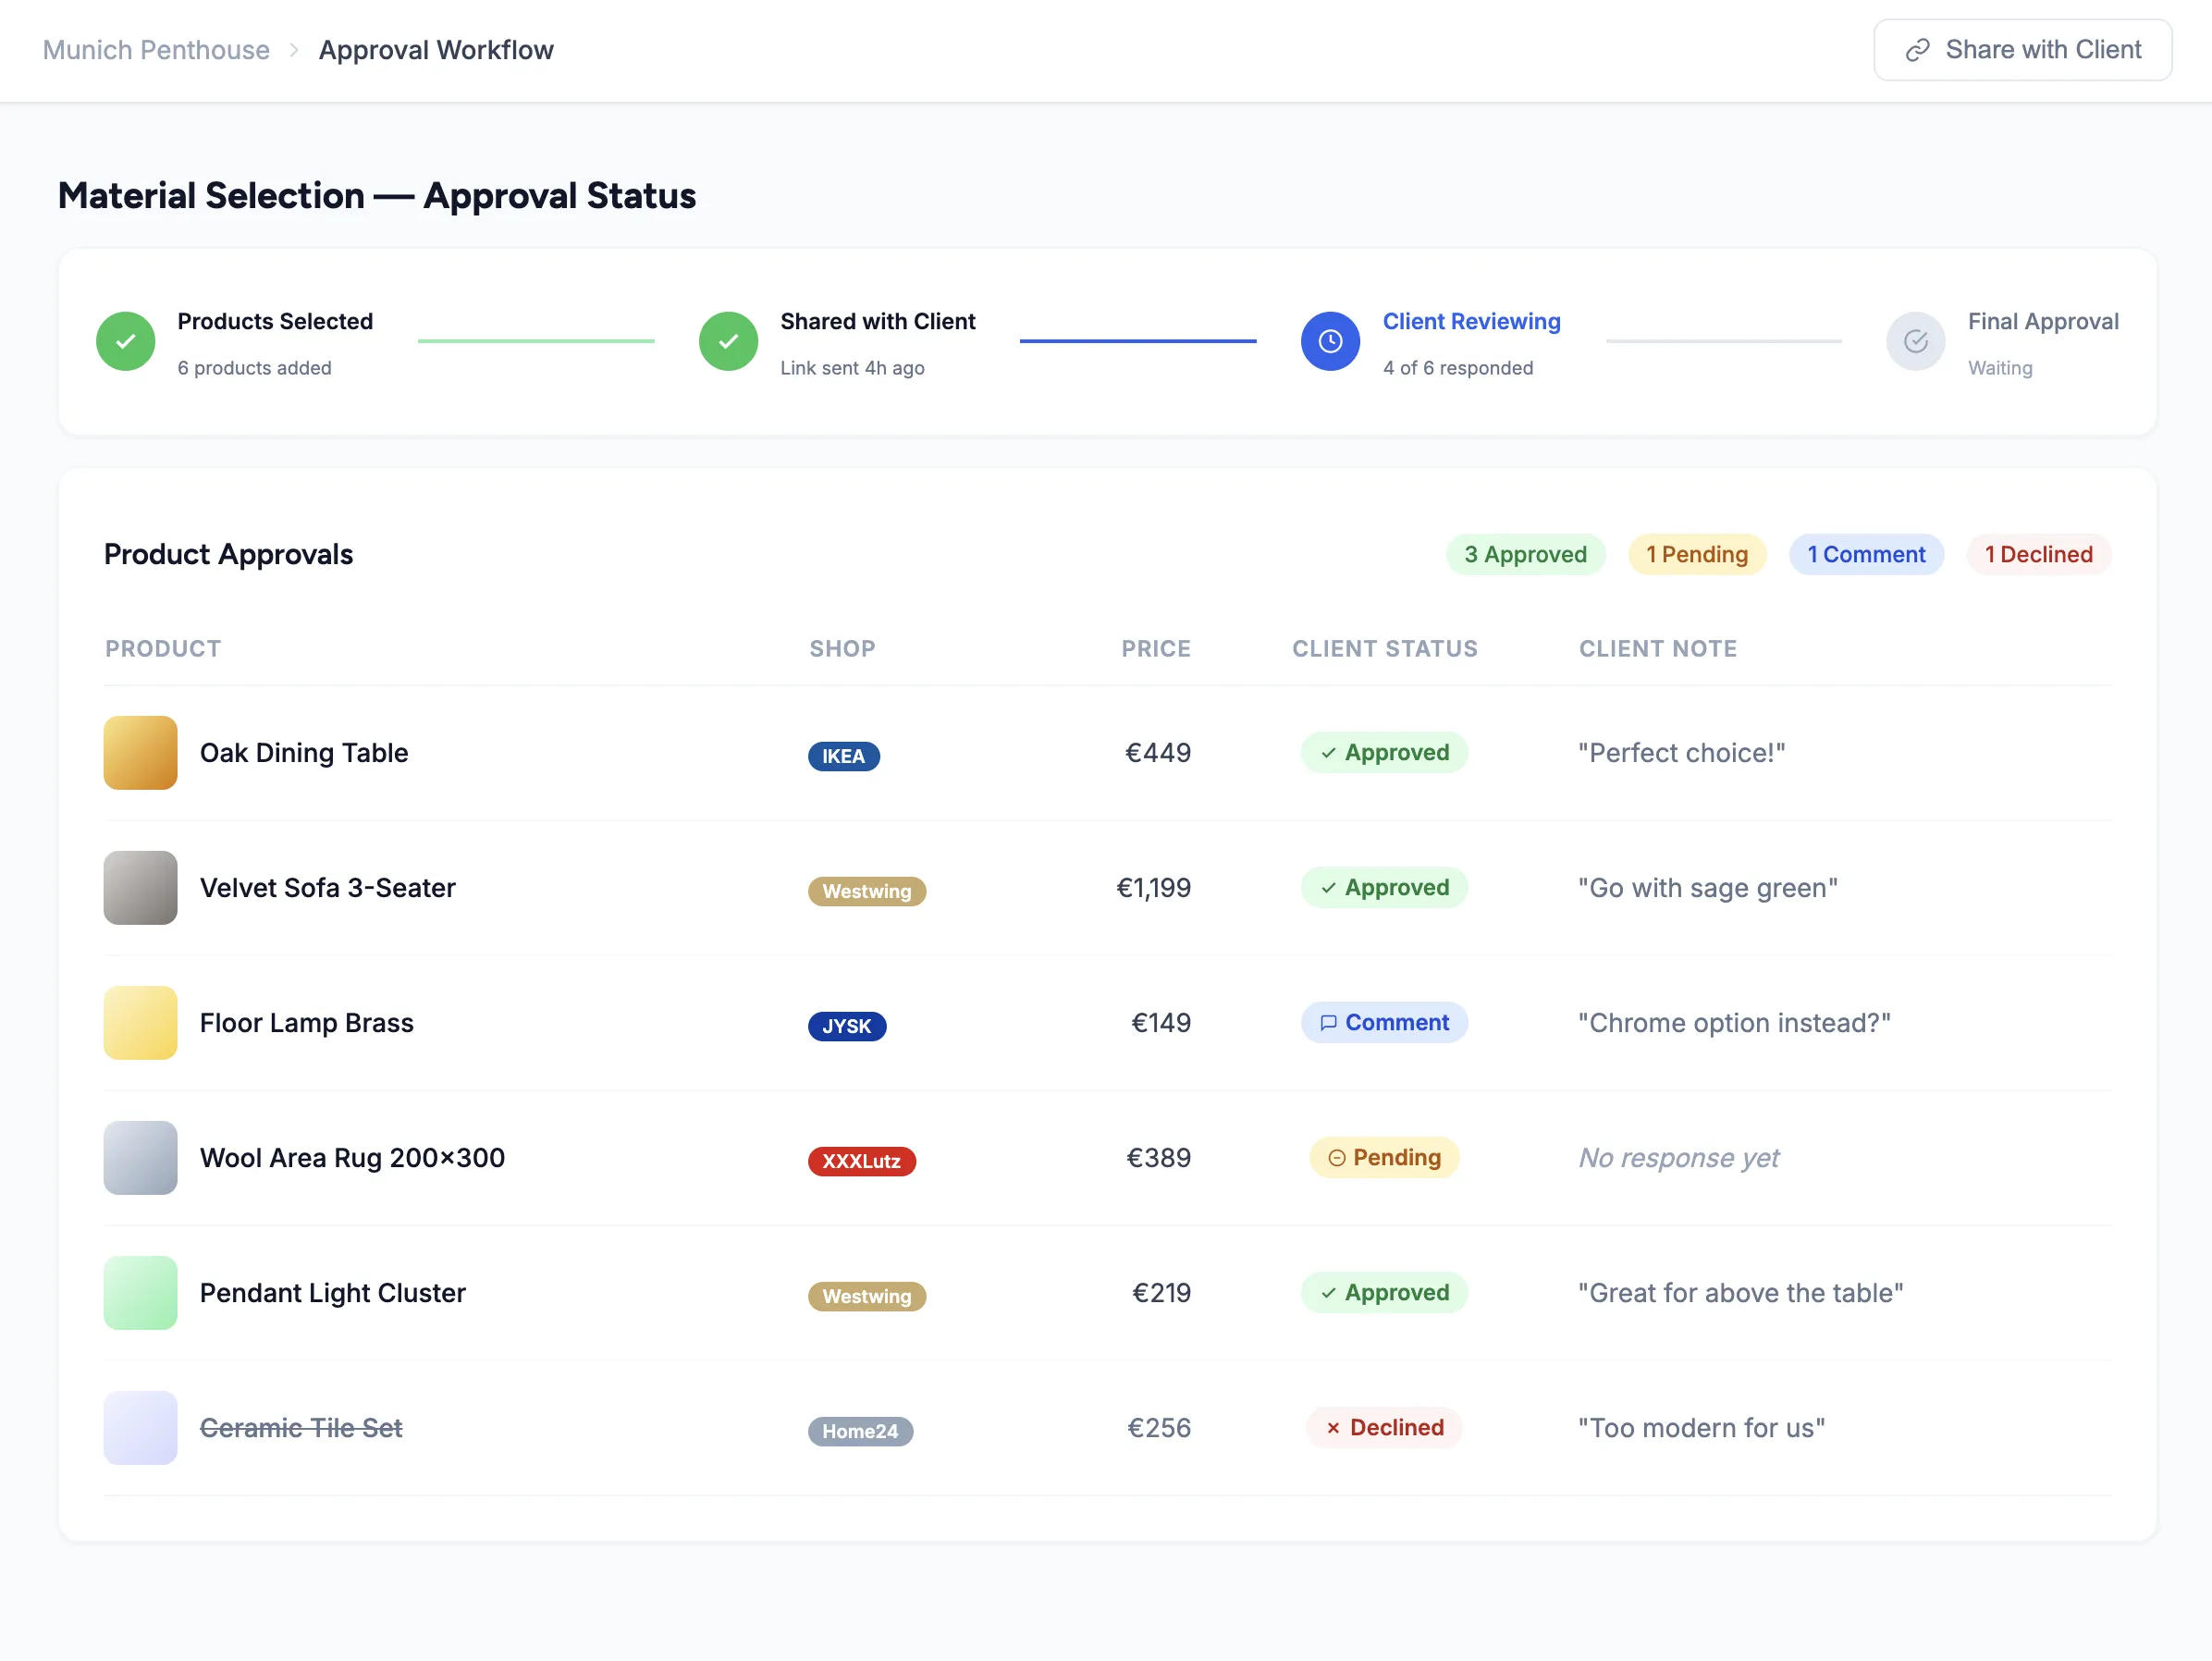Filter by 1 Pending chip

[1696, 554]
